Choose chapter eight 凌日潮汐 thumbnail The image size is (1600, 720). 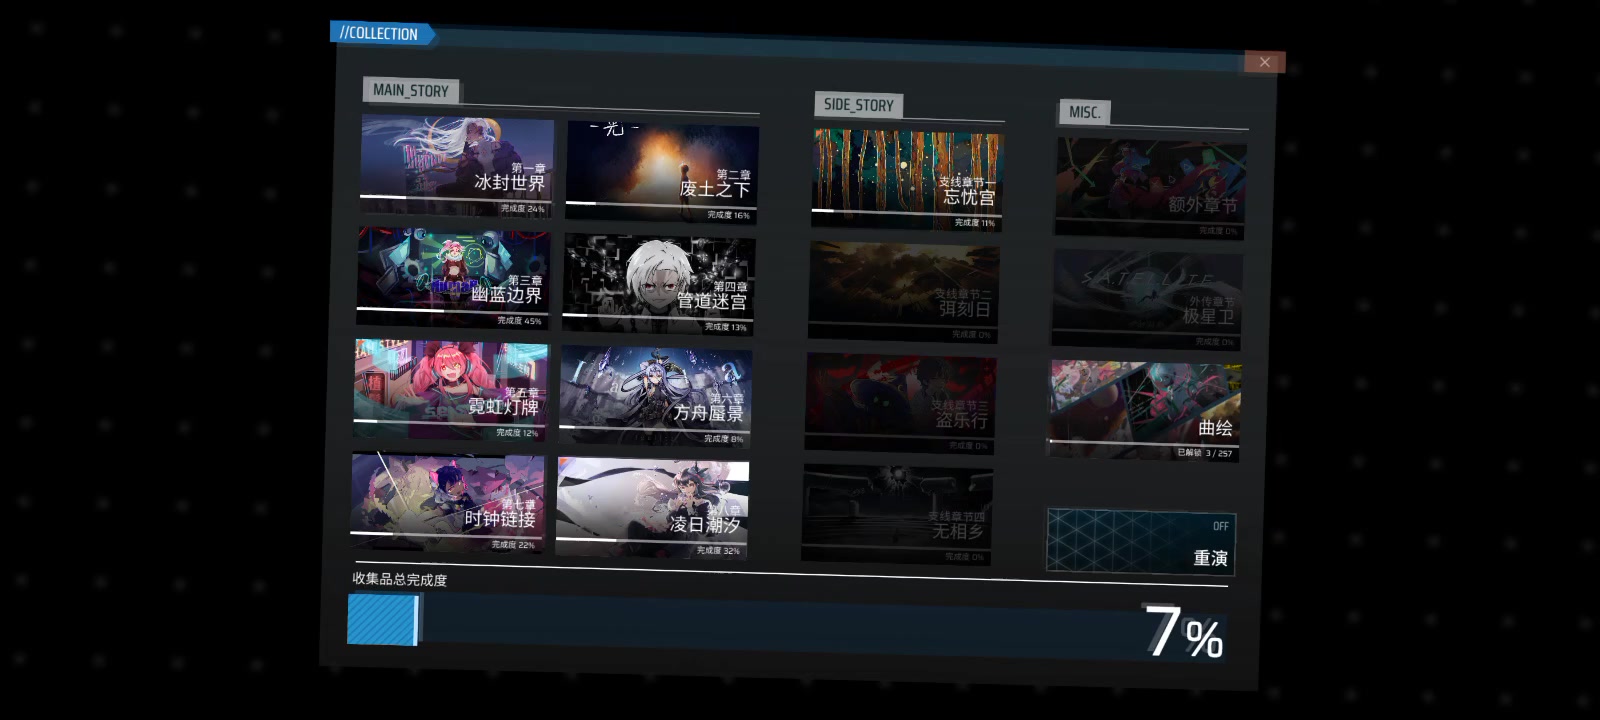click(x=652, y=508)
